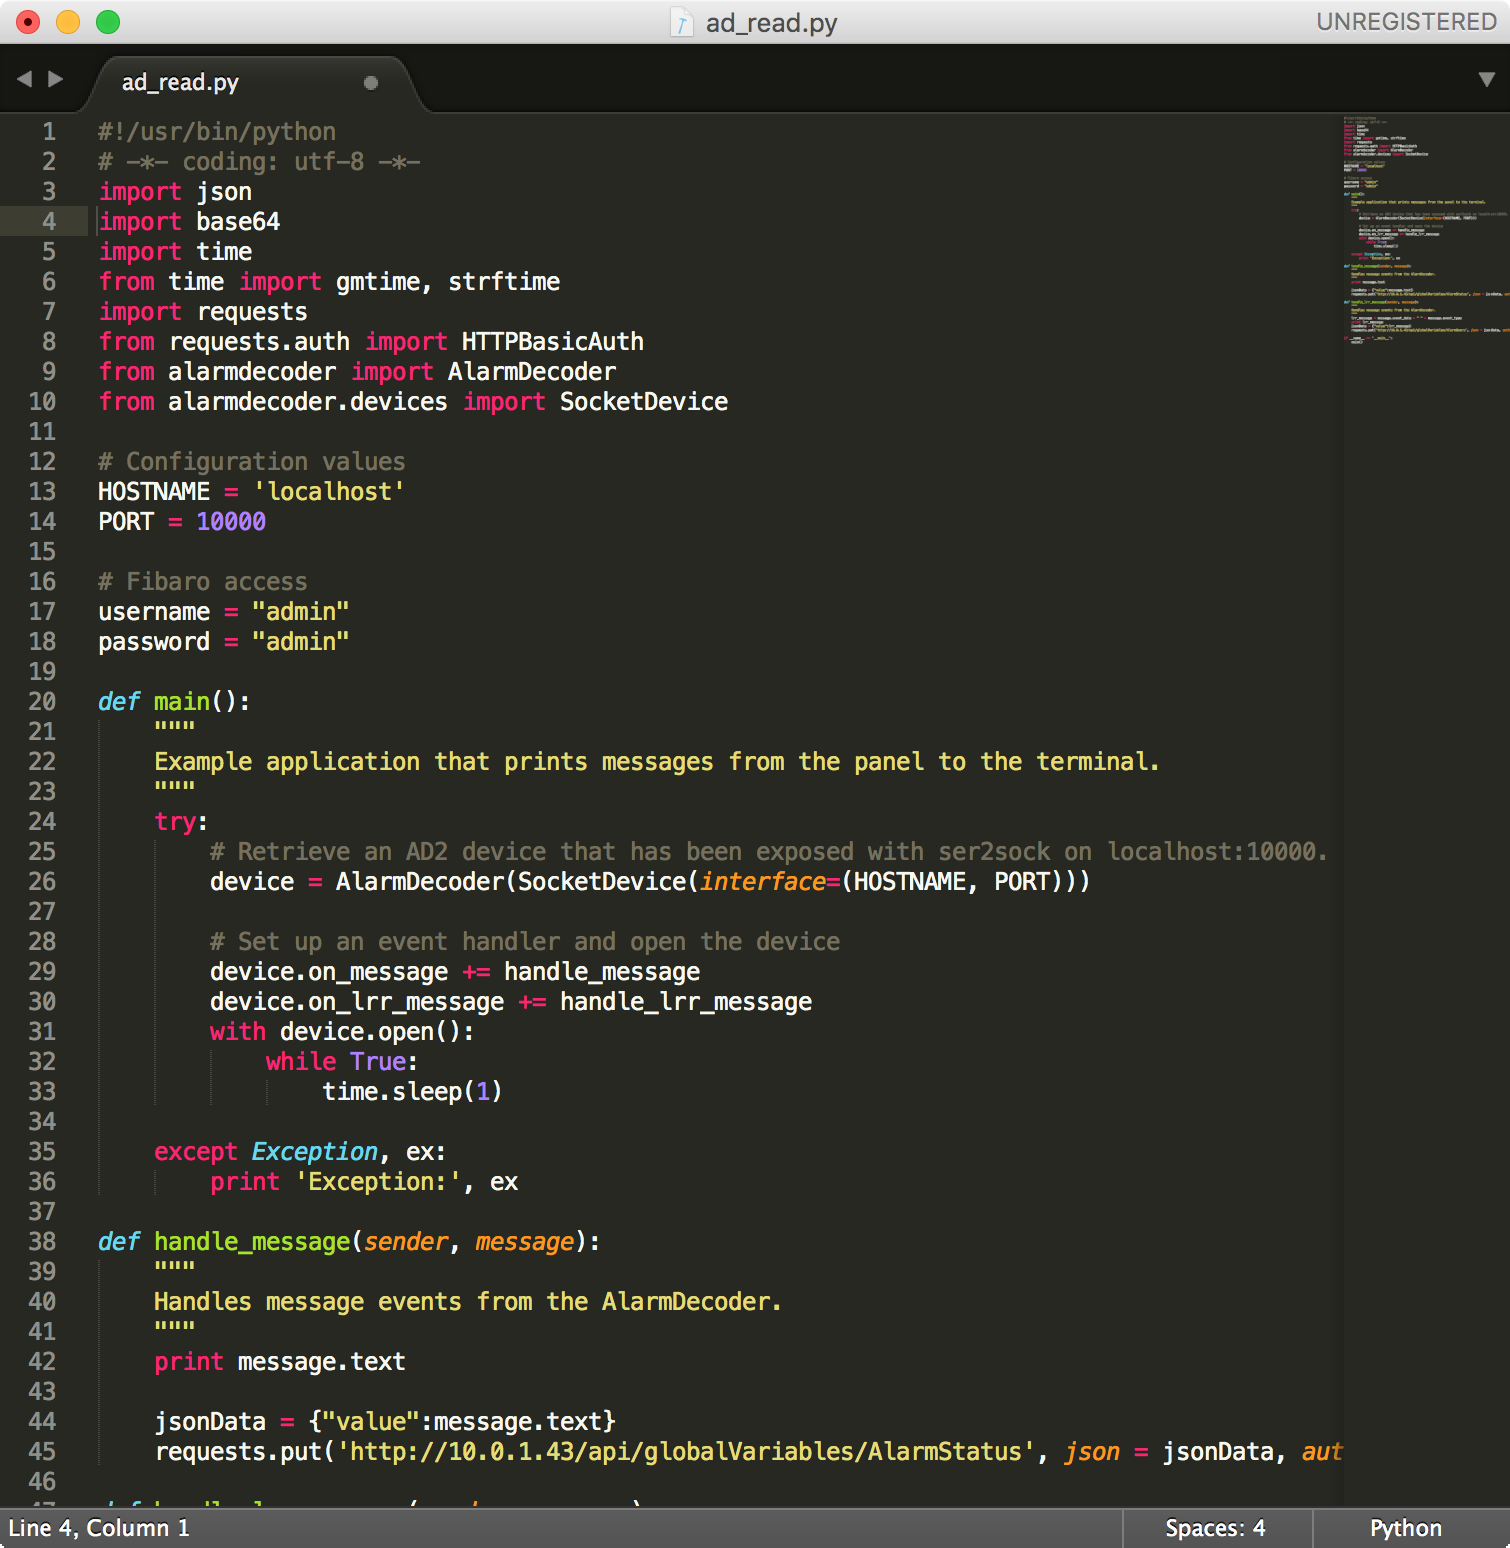Click 'print message.text' statement
The image size is (1510, 1548).
pos(280,1362)
